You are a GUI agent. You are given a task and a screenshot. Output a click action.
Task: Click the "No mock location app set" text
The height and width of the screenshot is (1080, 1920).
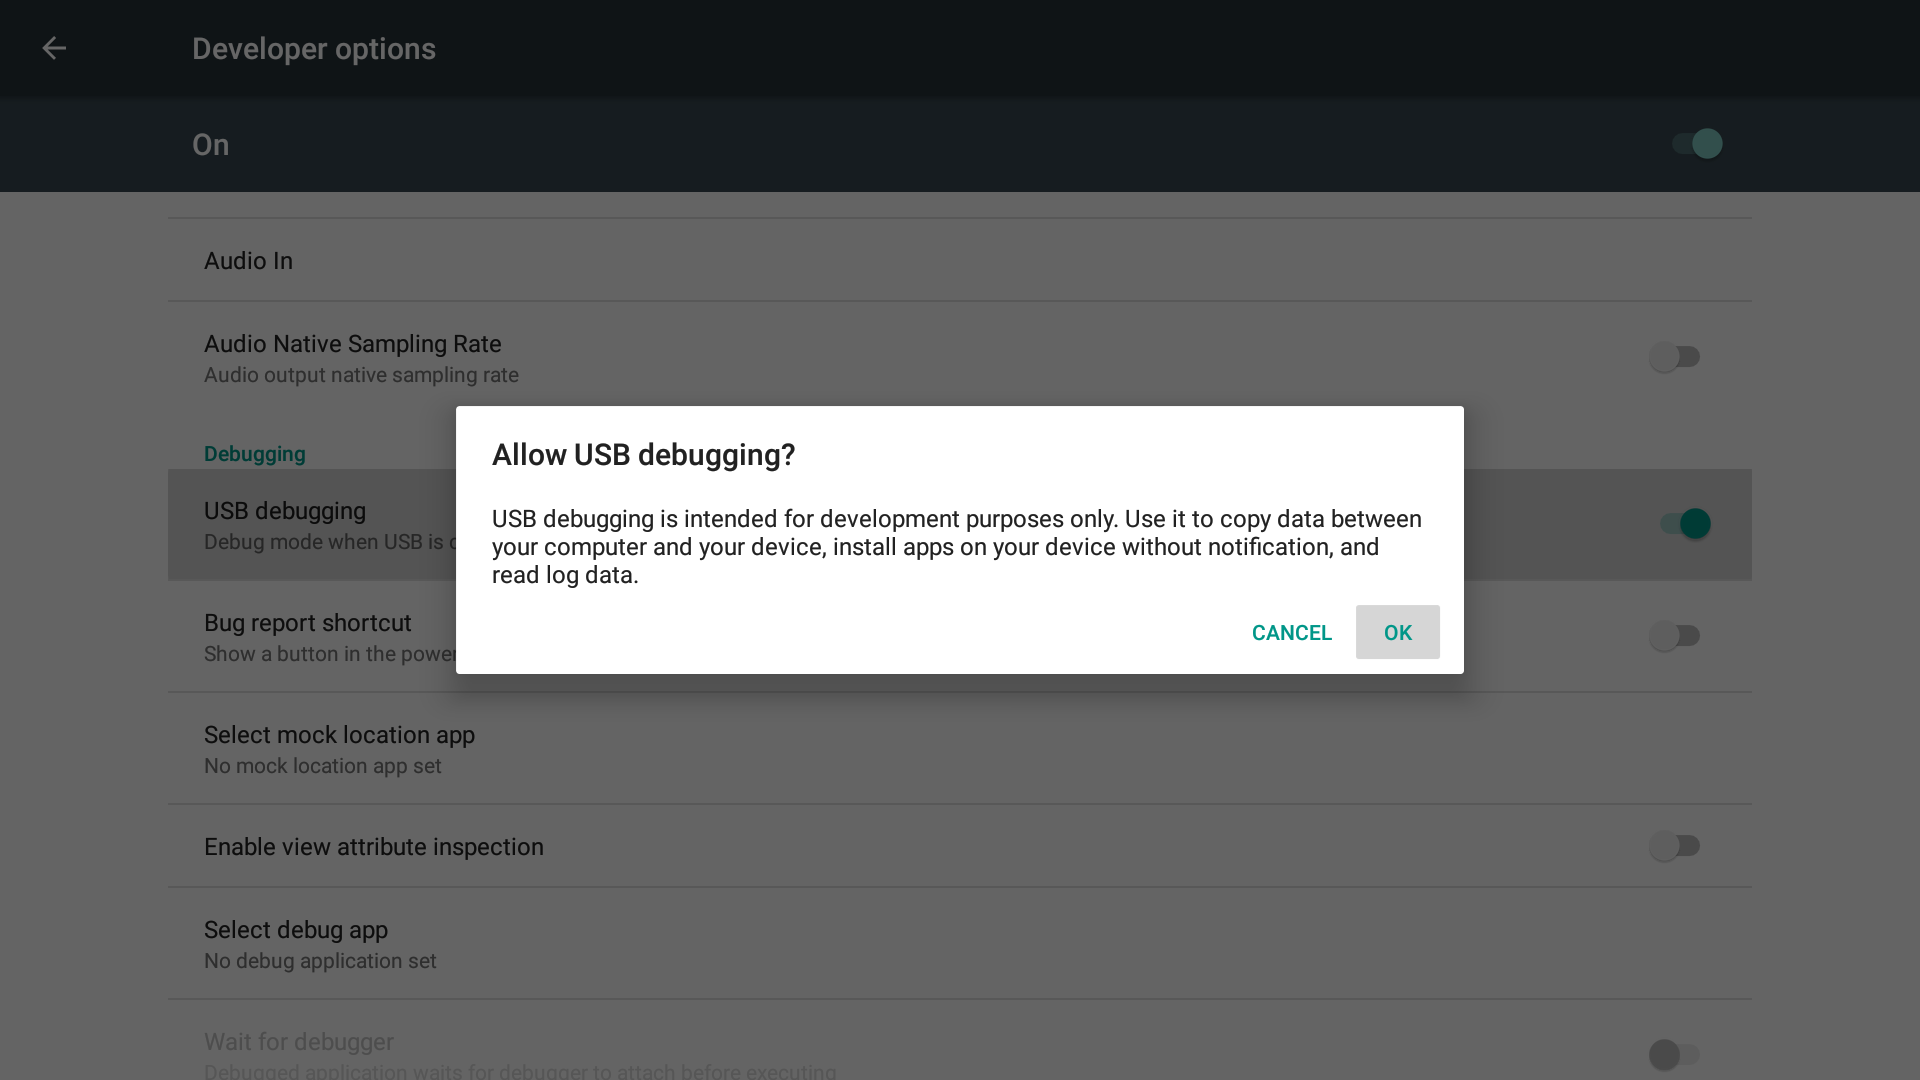tap(323, 766)
